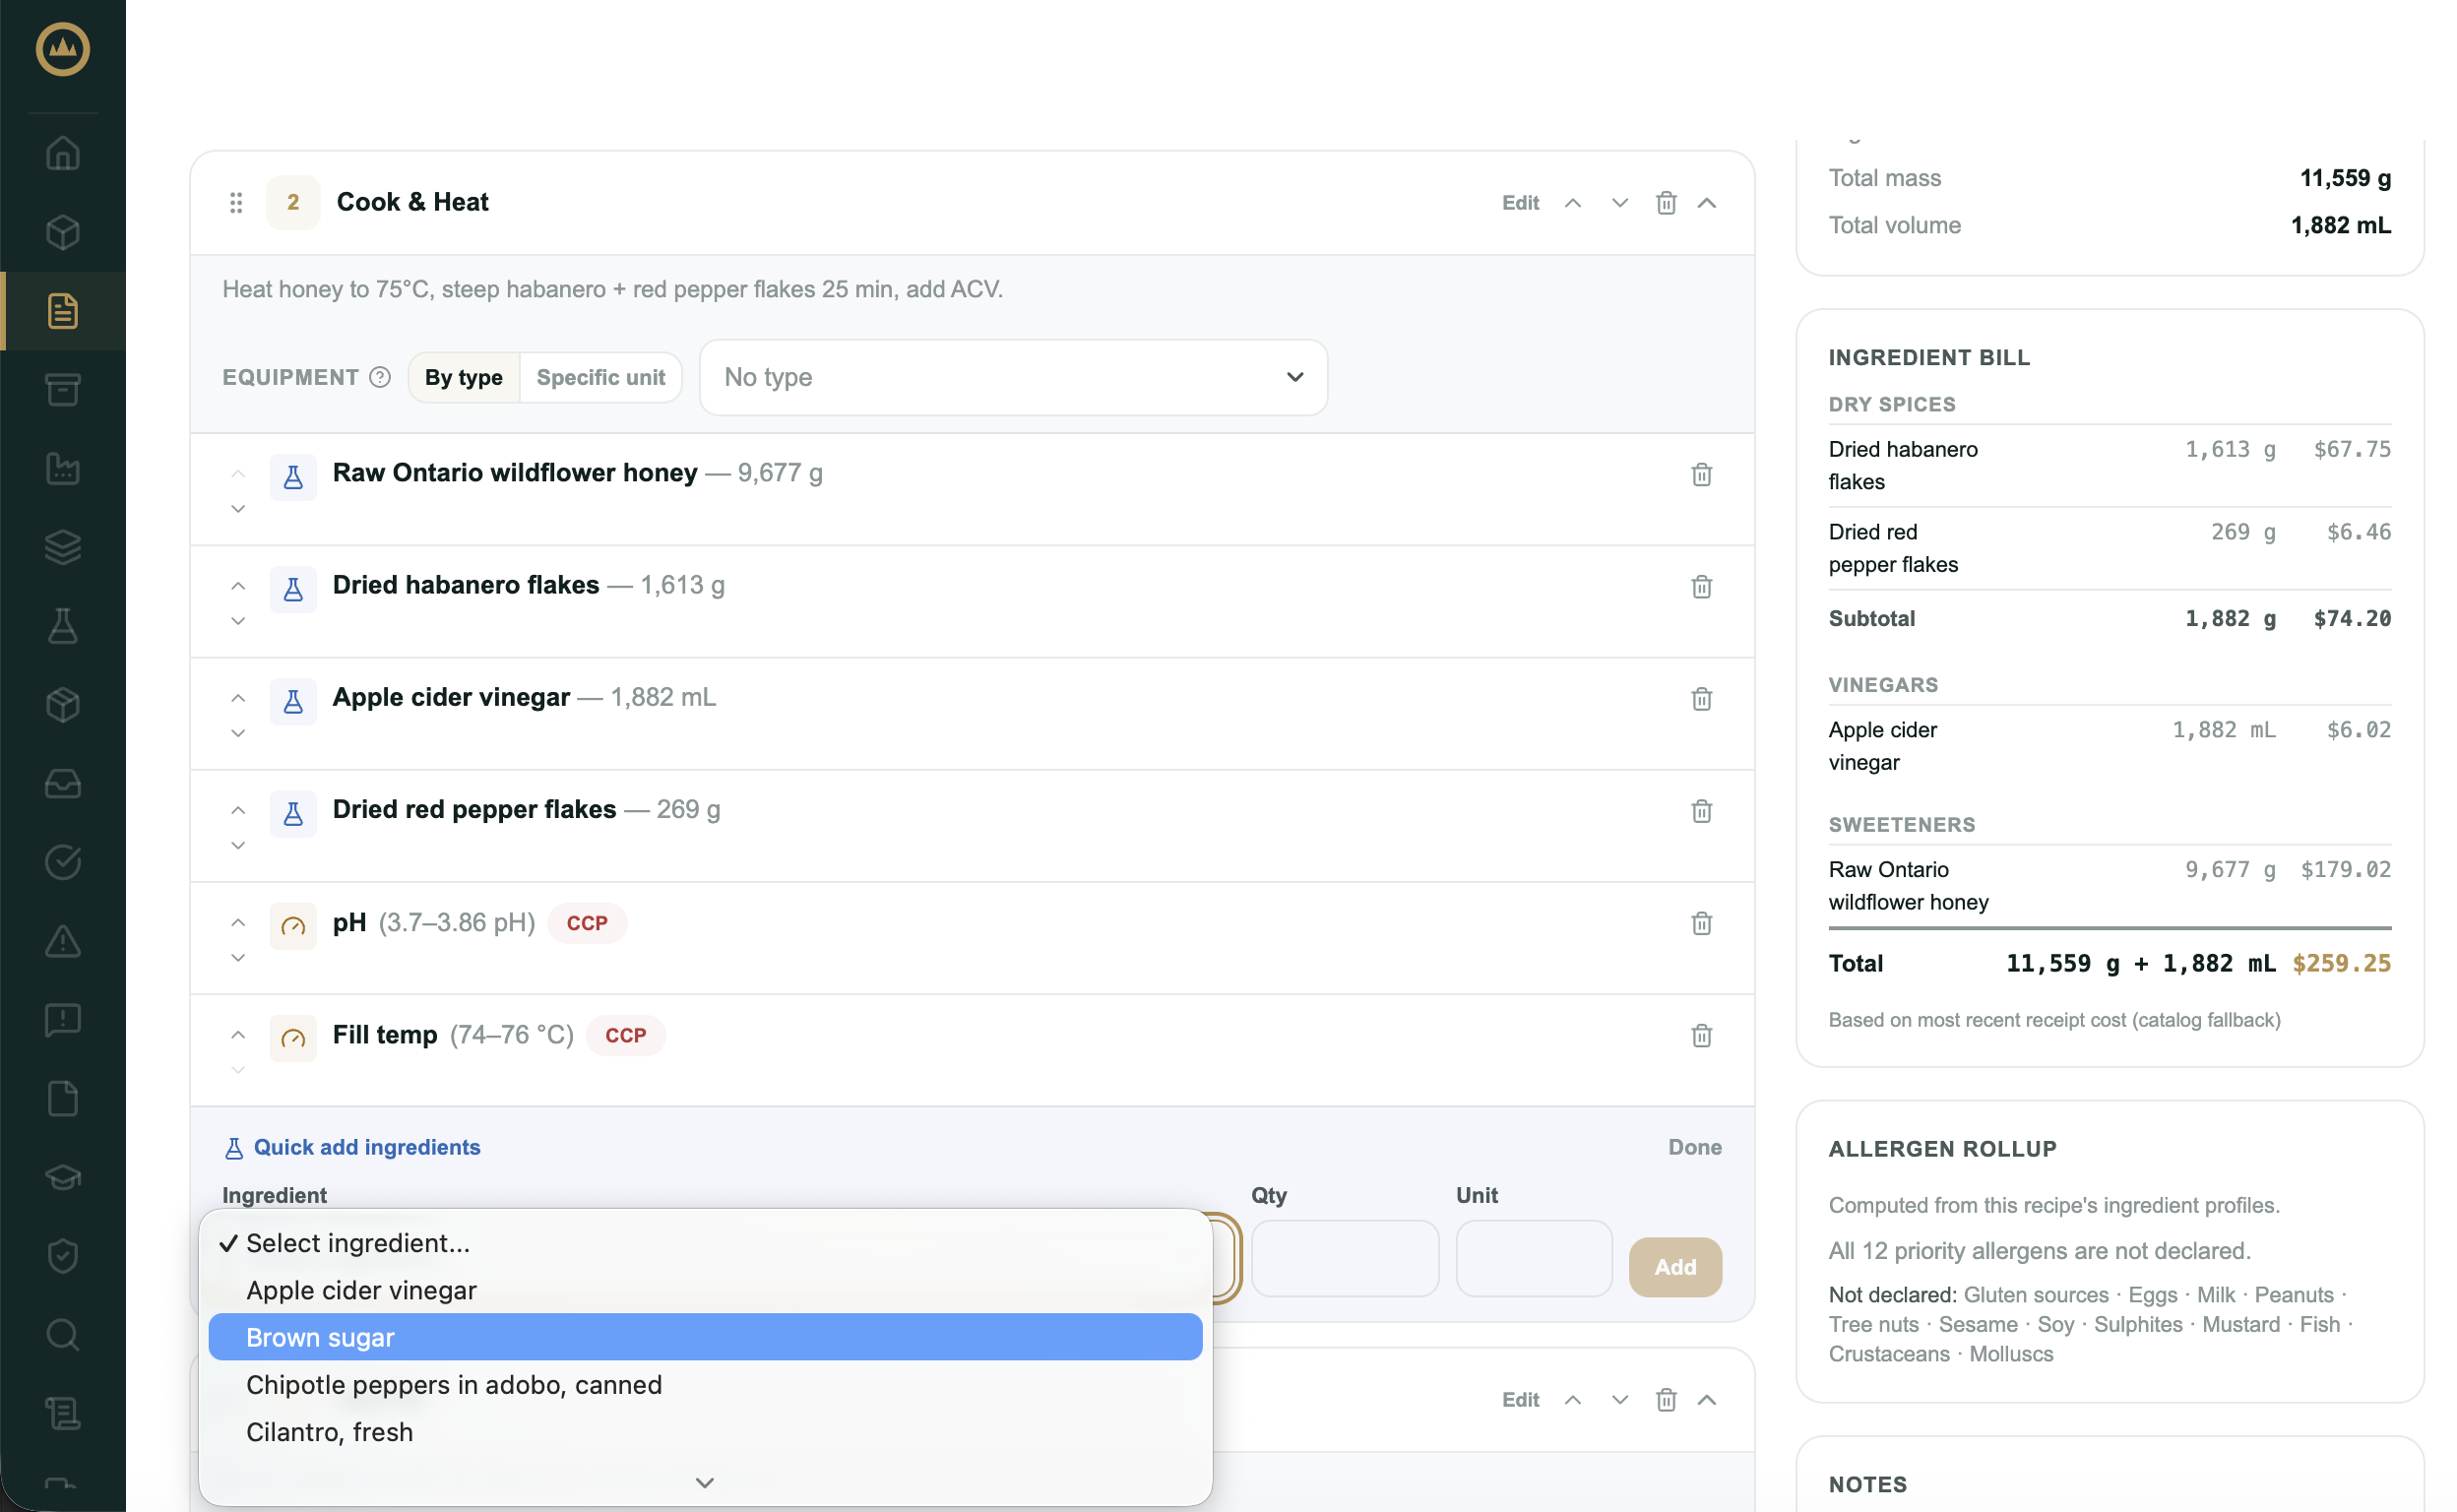This screenshot has height=1512, width=2457.
Task: Delete the pH CCP row
Action: click(x=1702, y=923)
